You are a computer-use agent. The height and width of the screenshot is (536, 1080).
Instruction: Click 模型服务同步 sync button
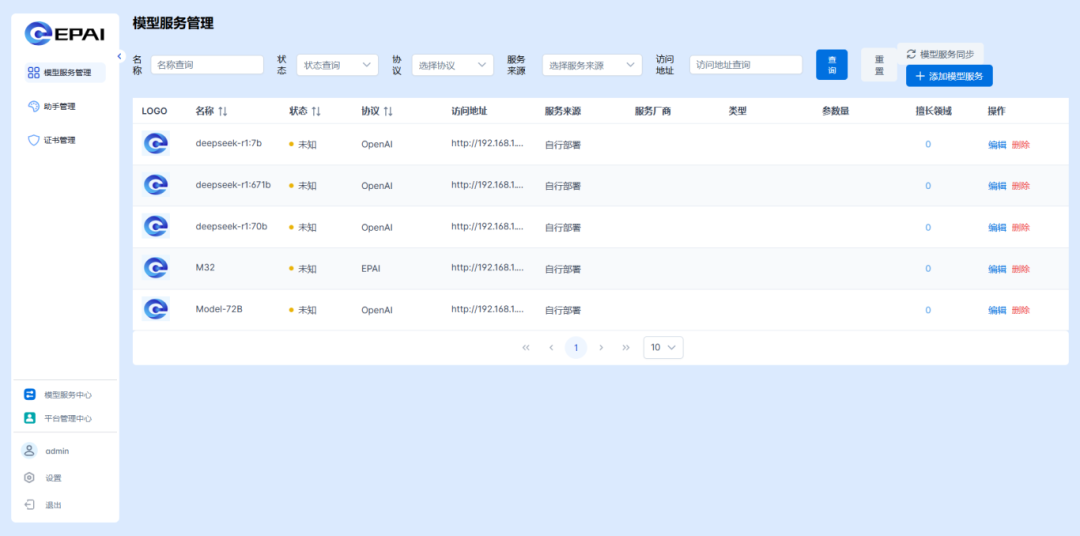(940, 54)
